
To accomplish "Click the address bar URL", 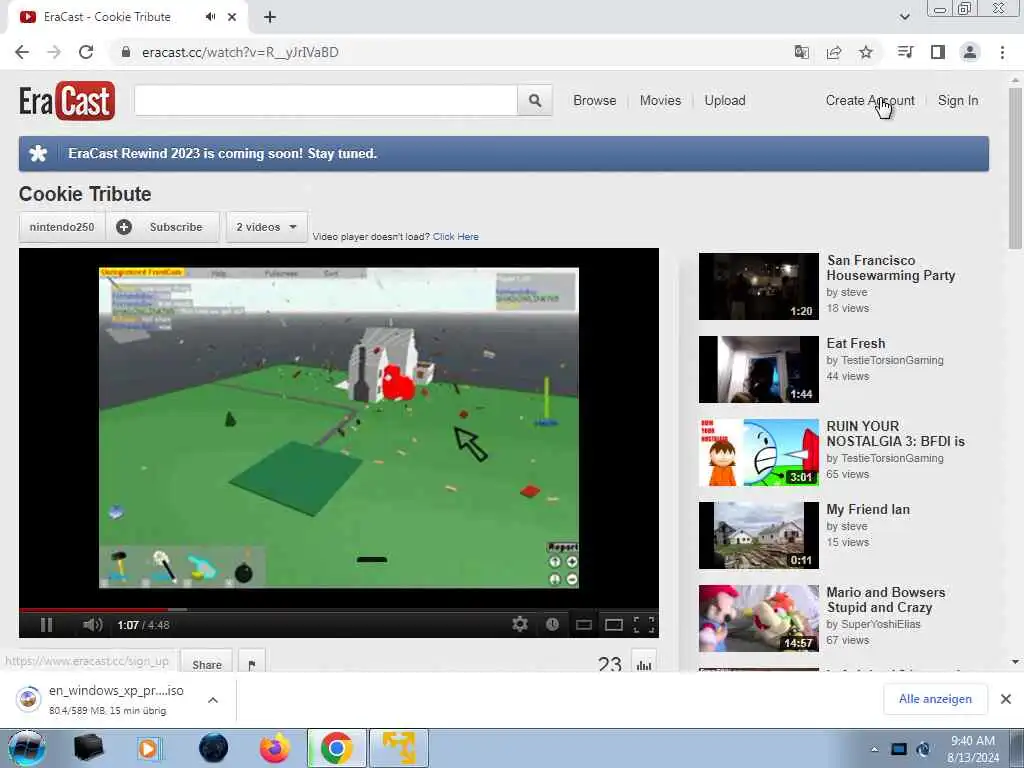I will (240, 52).
